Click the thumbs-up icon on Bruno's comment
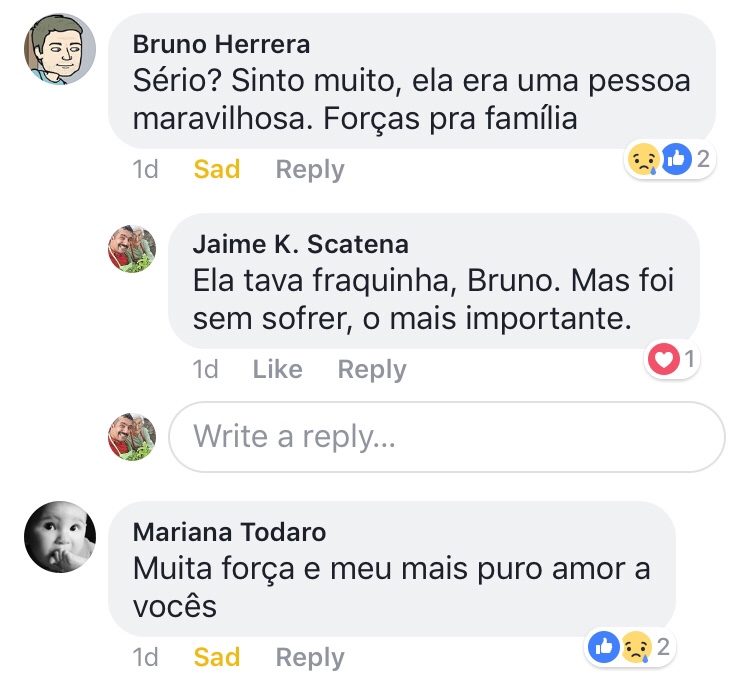 click(676, 159)
